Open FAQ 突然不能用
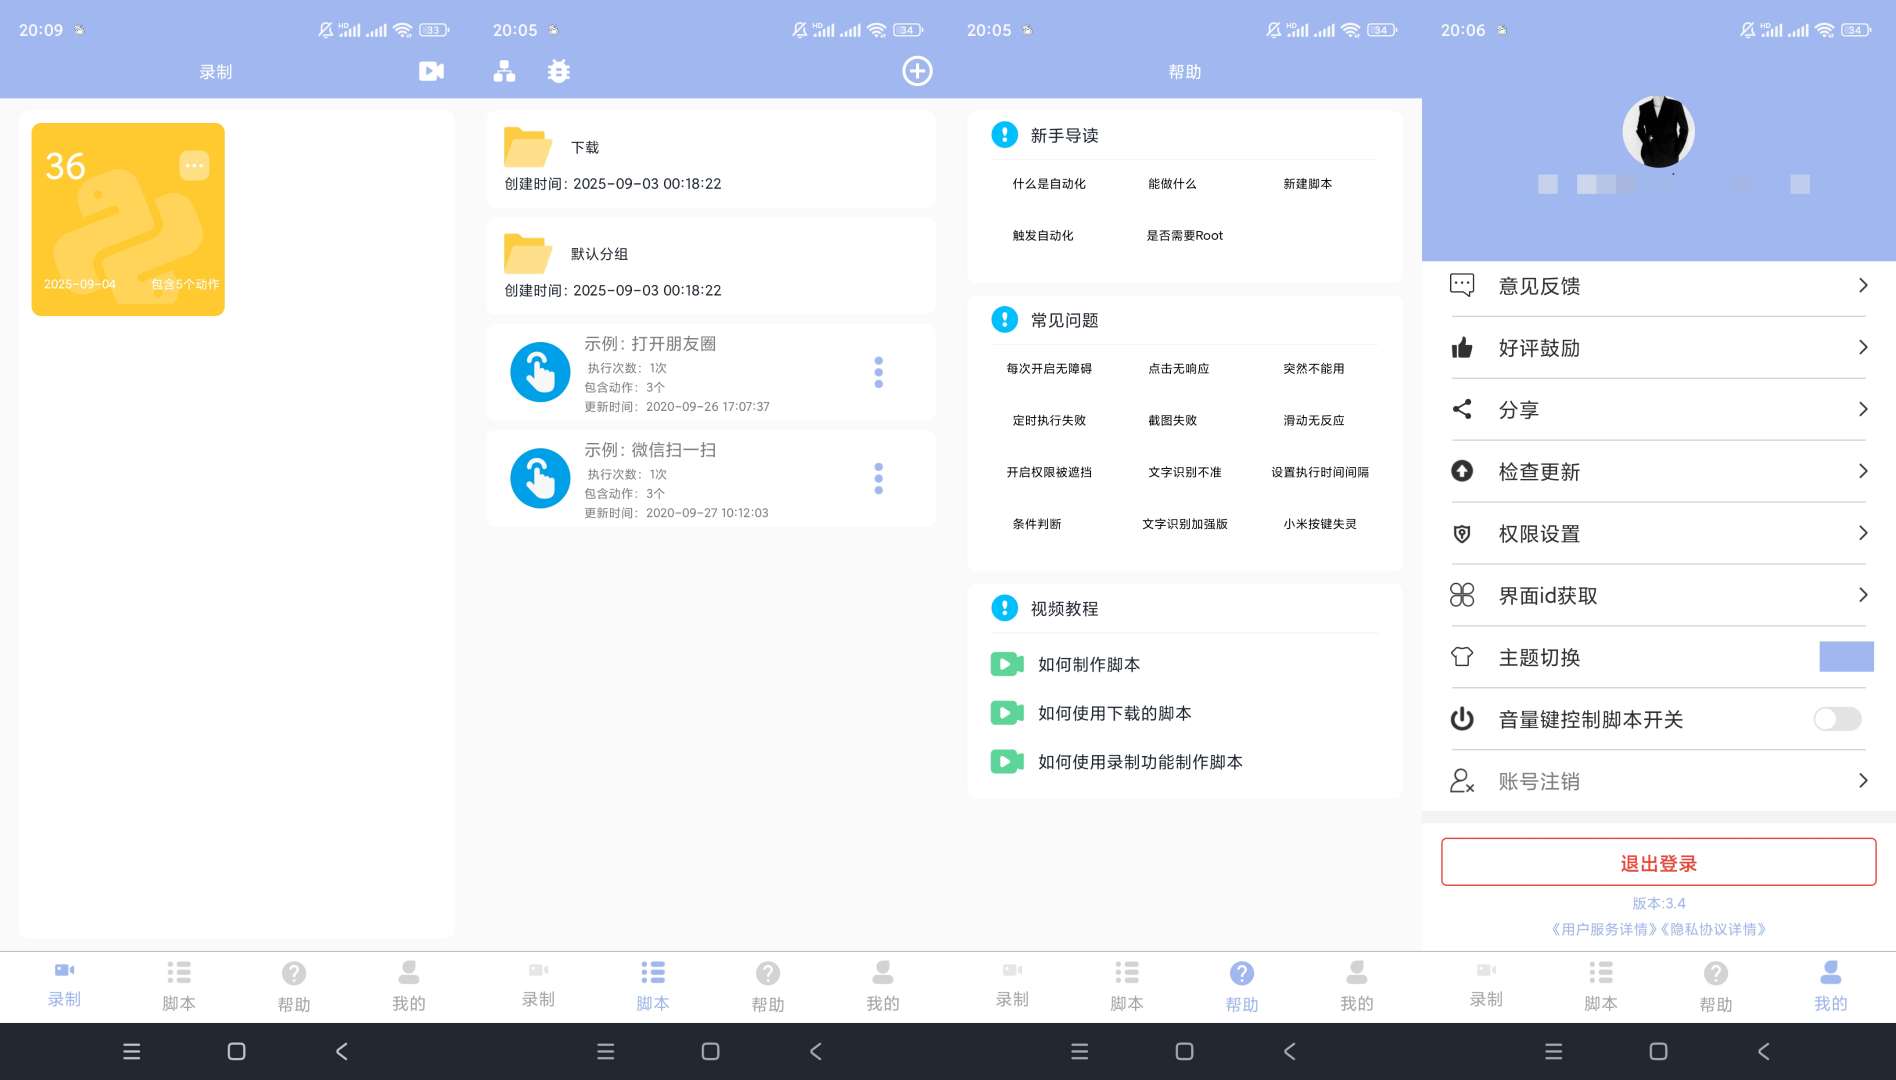Image resolution: width=1896 pixels, height=1080 pixels. point(1313,369)
